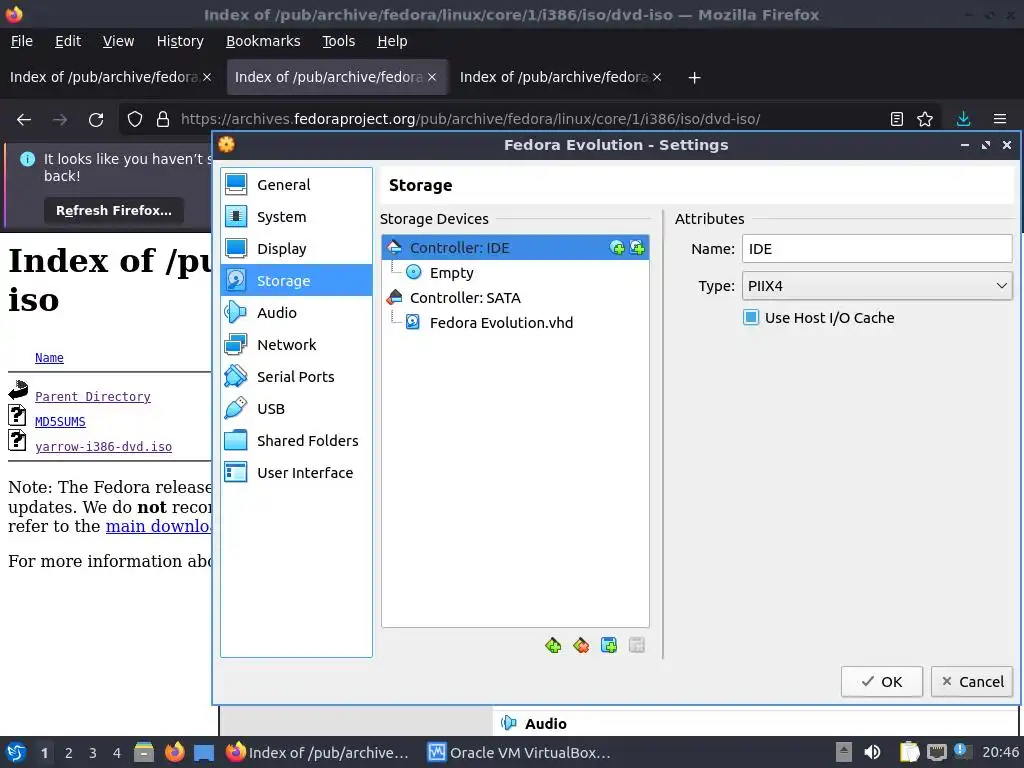Screen dimensions: 1024x768
Task: Close the active second Firefox tab
Action: click(432, 77)
